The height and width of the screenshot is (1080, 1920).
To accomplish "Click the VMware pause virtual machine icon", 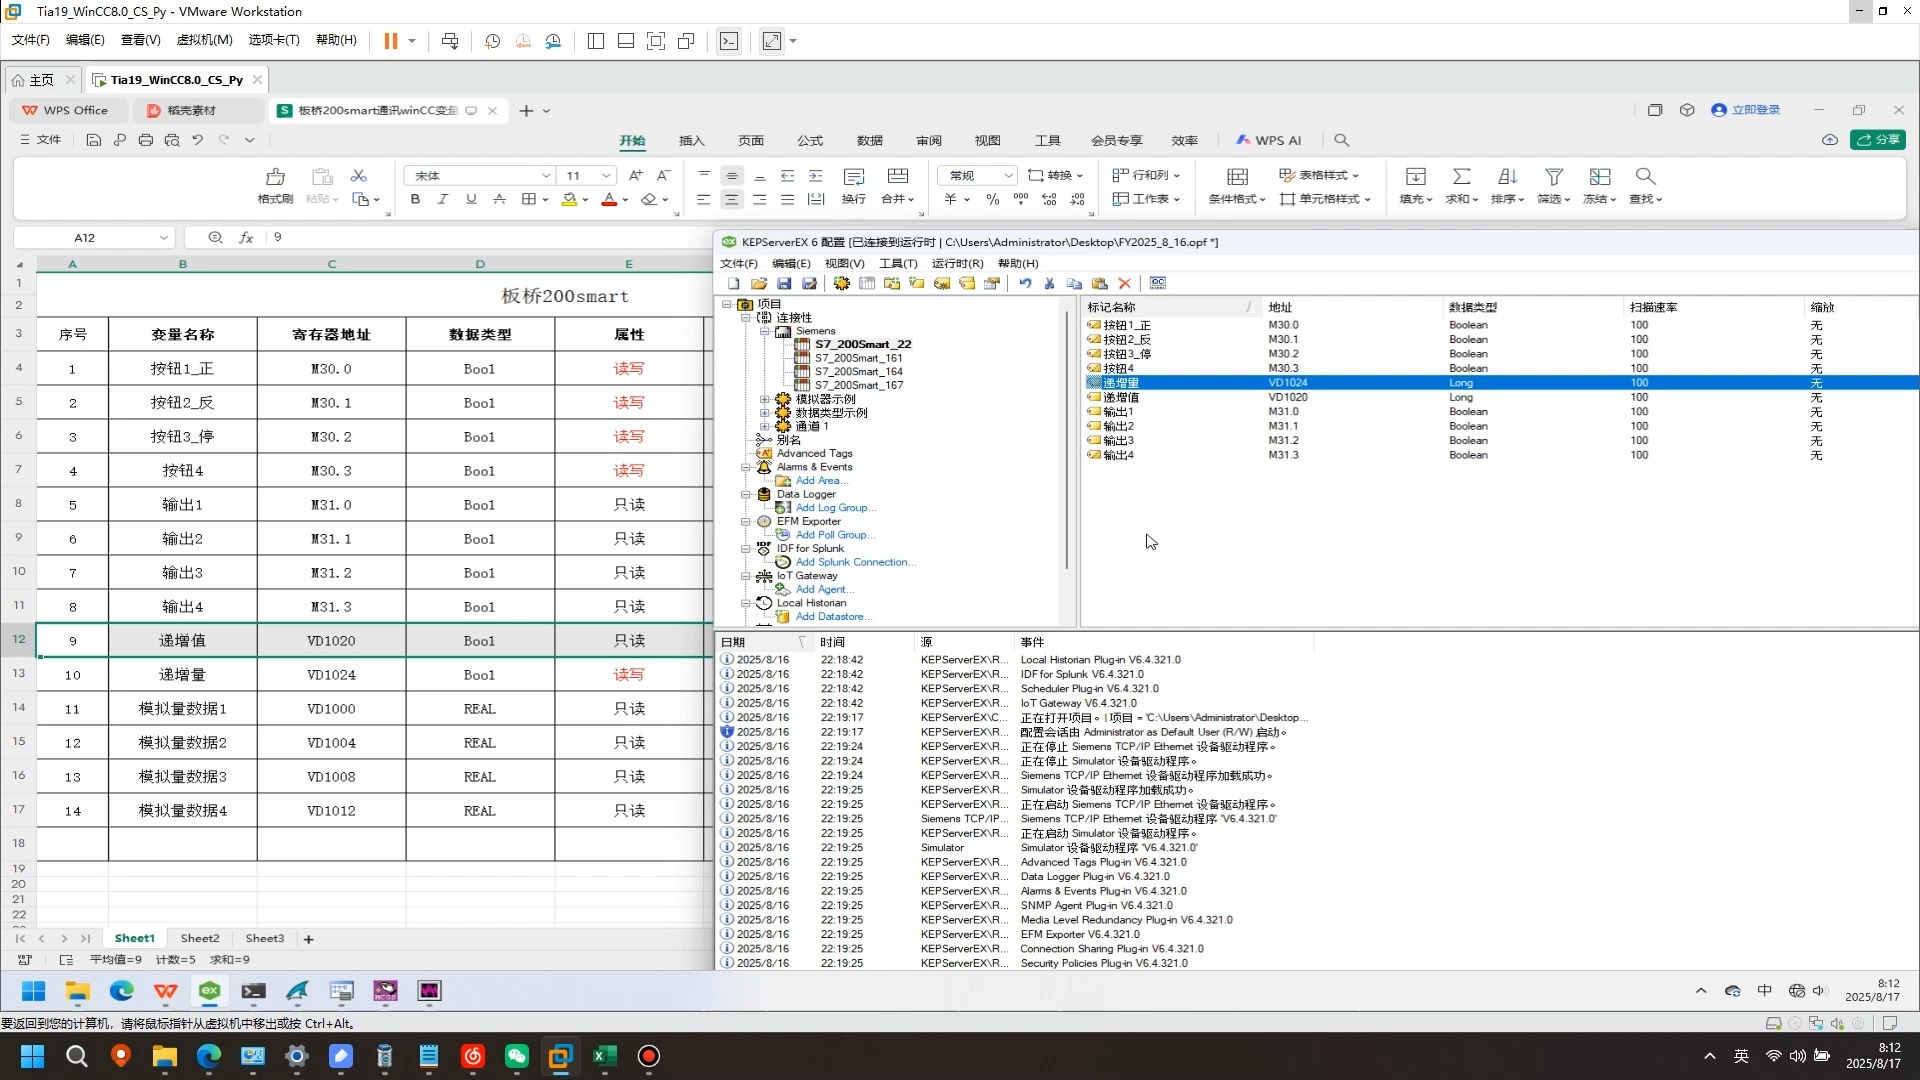I will 391,41.
